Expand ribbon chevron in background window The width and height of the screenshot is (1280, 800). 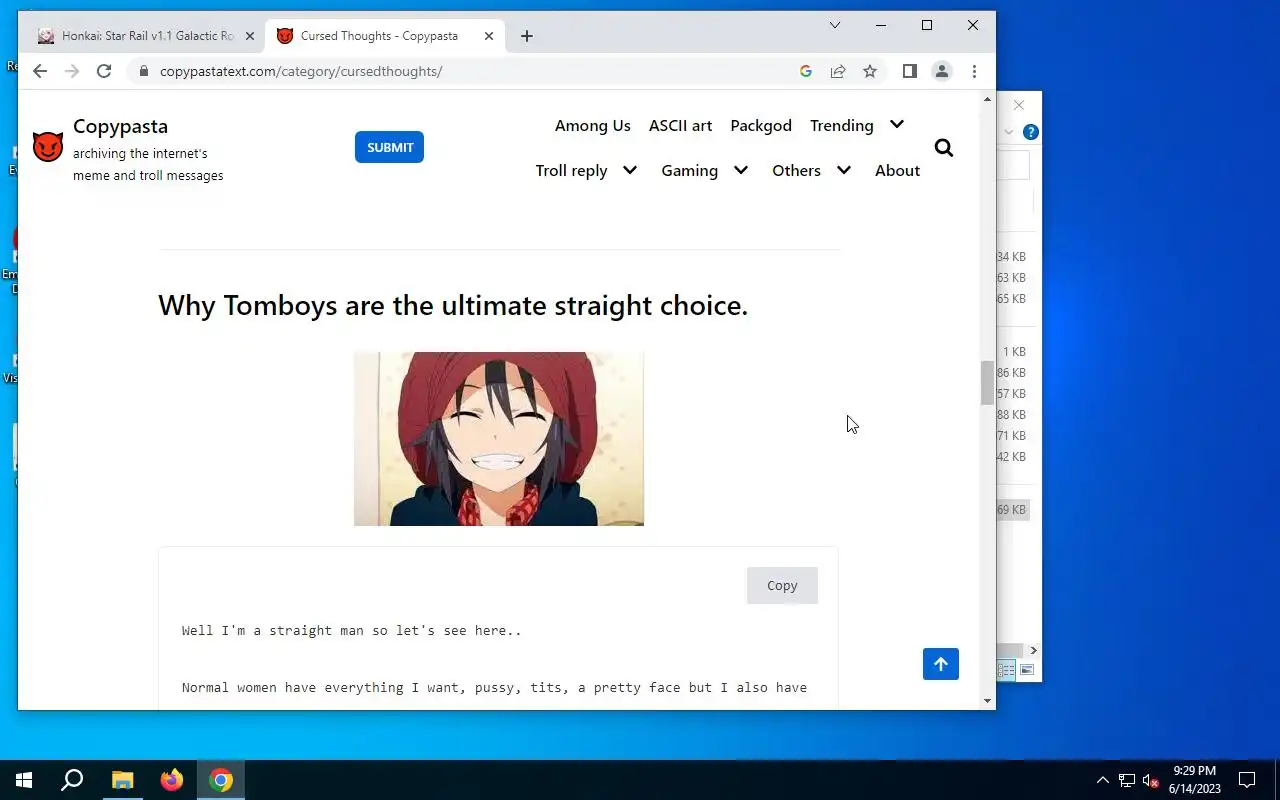[1009, 132]
